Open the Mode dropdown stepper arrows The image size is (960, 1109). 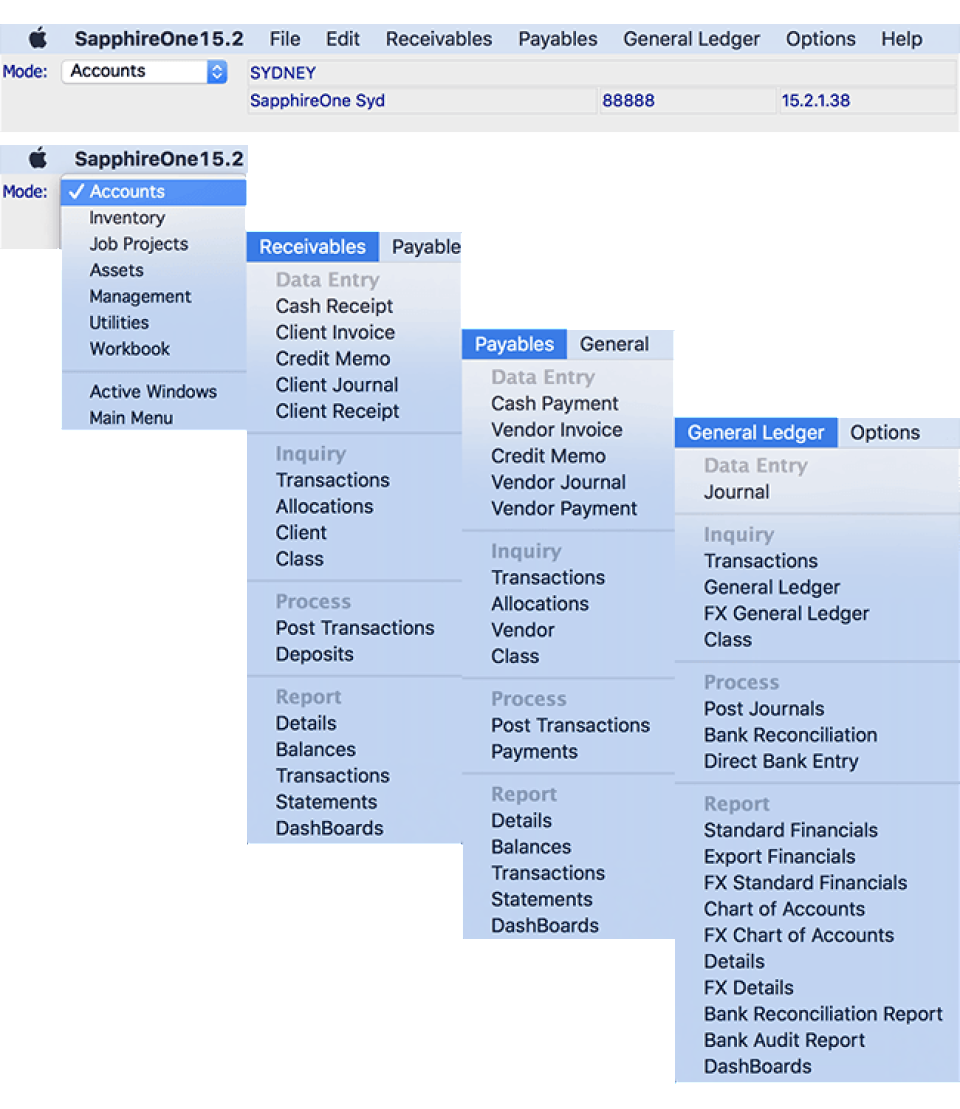coord(216,71)
